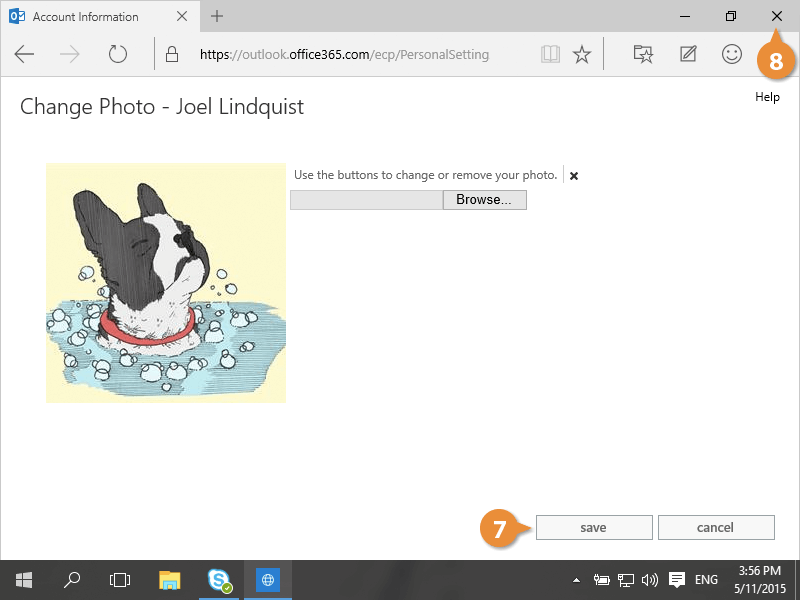Send feedback using the smiley icon
The width and height of the screenshot is (800, 600).
pyautogui.click(x=732, y=54)
